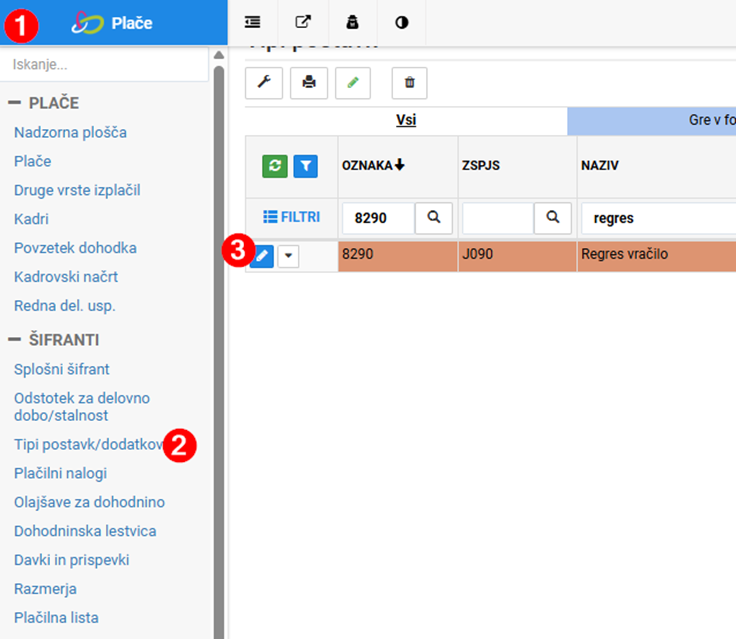Open row 8290 dropdown arrow
The width and height of the screenshot is (736, 639).
point(288,256)
